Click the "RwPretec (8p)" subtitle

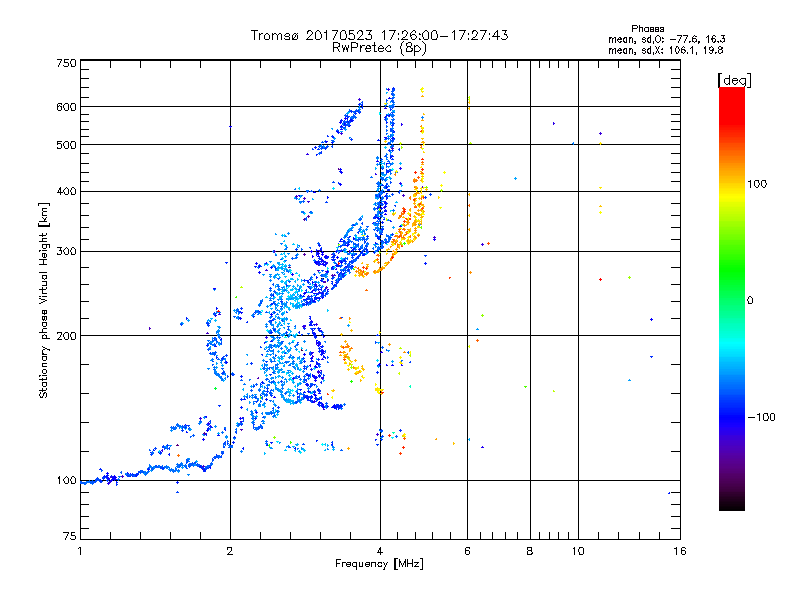(379, 48)
